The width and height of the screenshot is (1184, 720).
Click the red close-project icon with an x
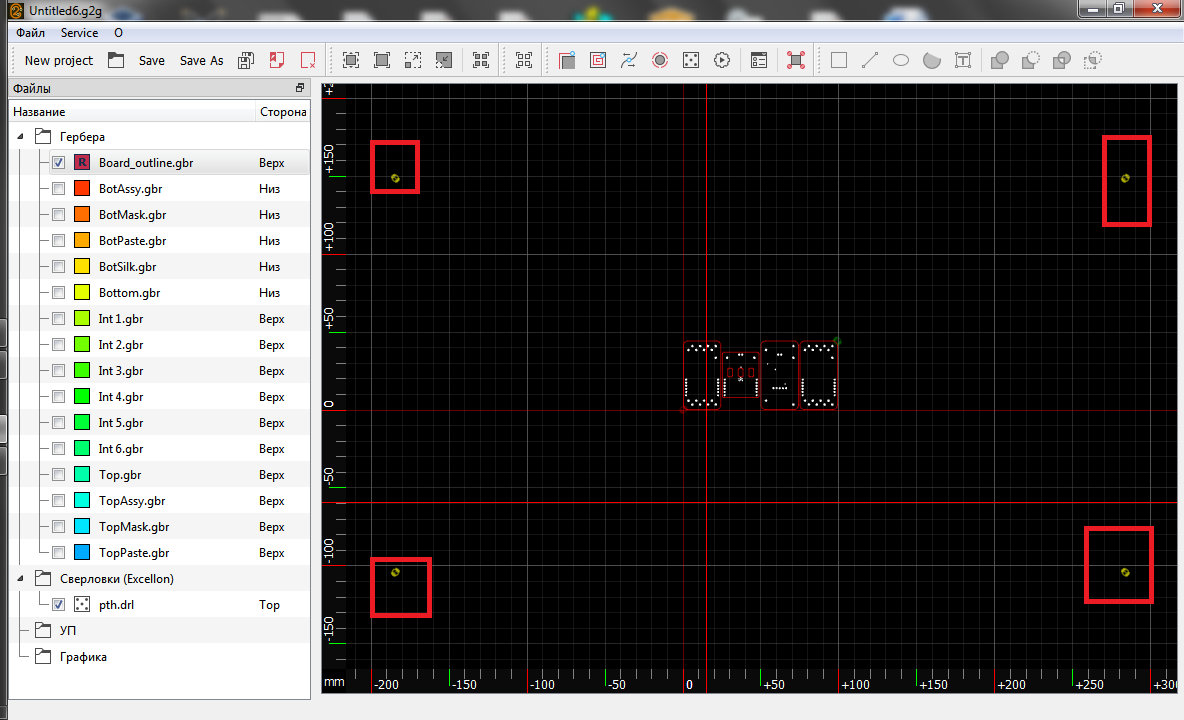point(308,60)
